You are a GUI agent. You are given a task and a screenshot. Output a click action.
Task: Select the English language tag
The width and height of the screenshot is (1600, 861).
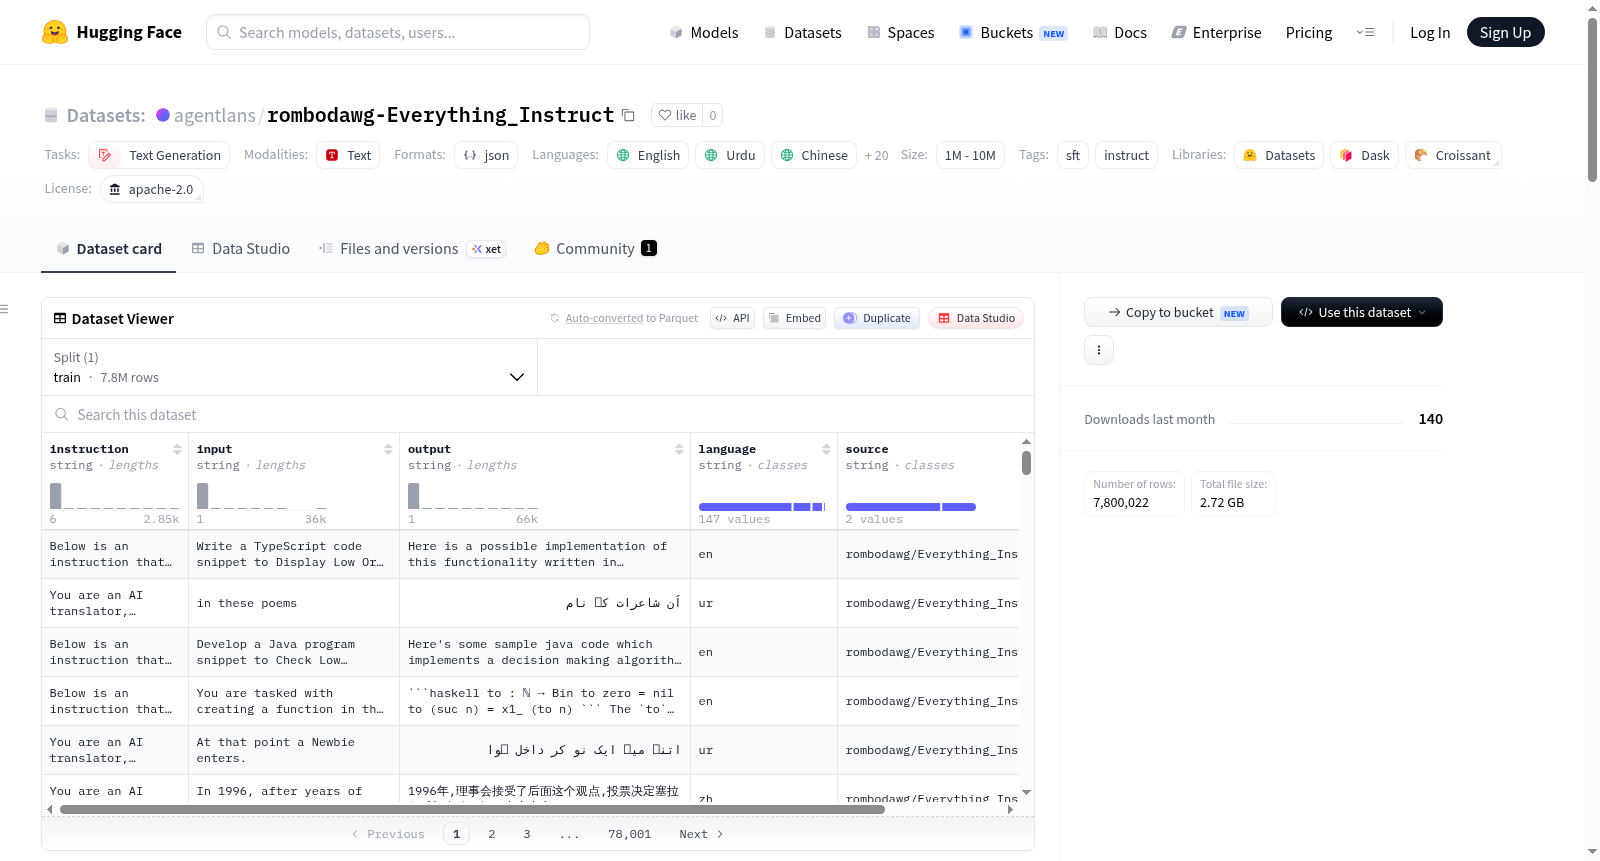(x=648, y=155)
